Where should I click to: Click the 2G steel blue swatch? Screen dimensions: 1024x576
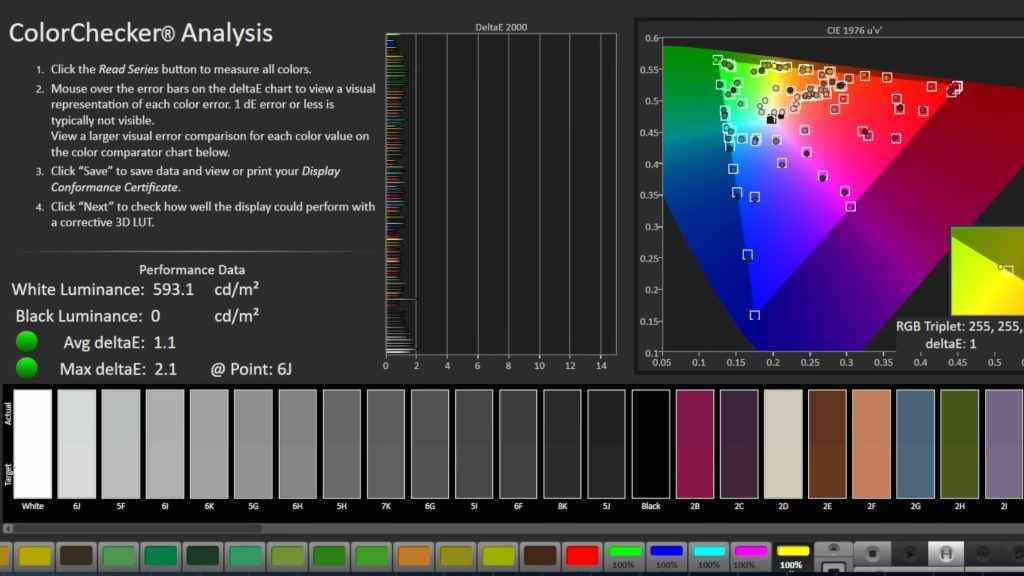pos(916,444)
